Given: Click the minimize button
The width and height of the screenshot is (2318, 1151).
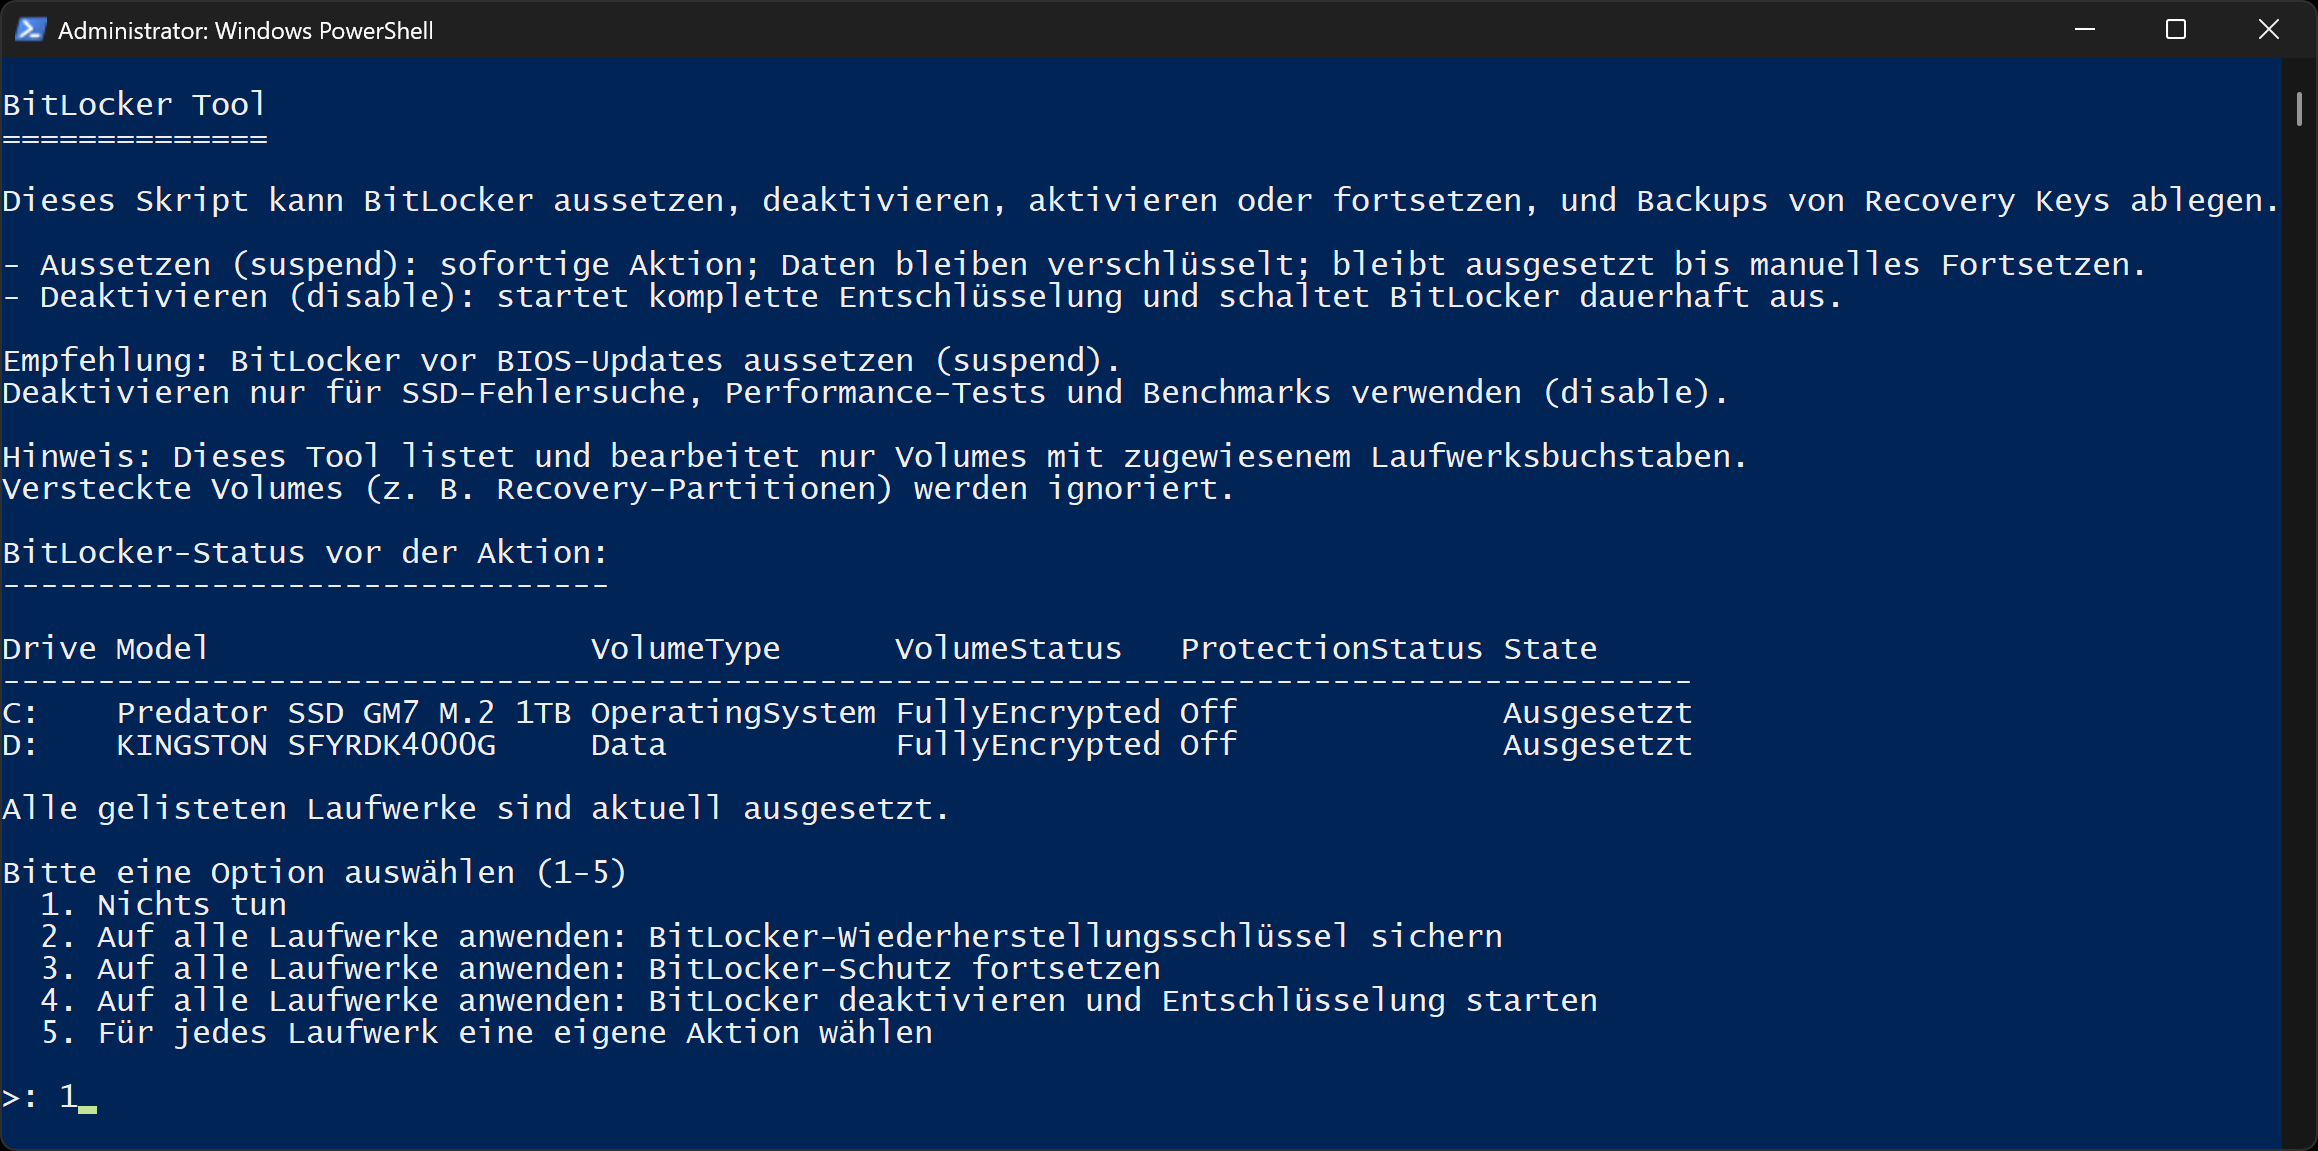Looking at the screenshot, I should (x=2084, y=29).
